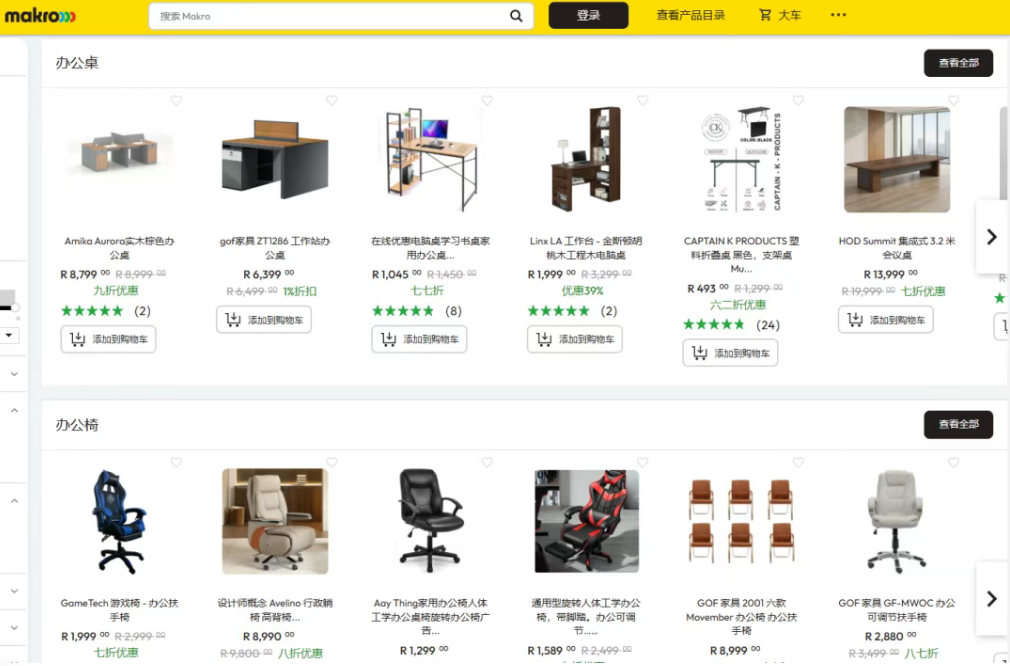
Task: Click the 登录 login button
Action: pos(588,15)
